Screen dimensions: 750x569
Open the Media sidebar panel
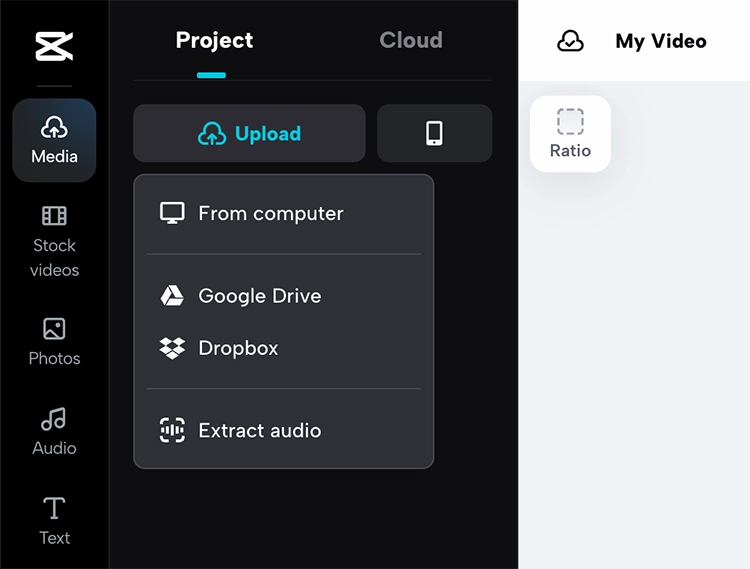click(54, 140)
